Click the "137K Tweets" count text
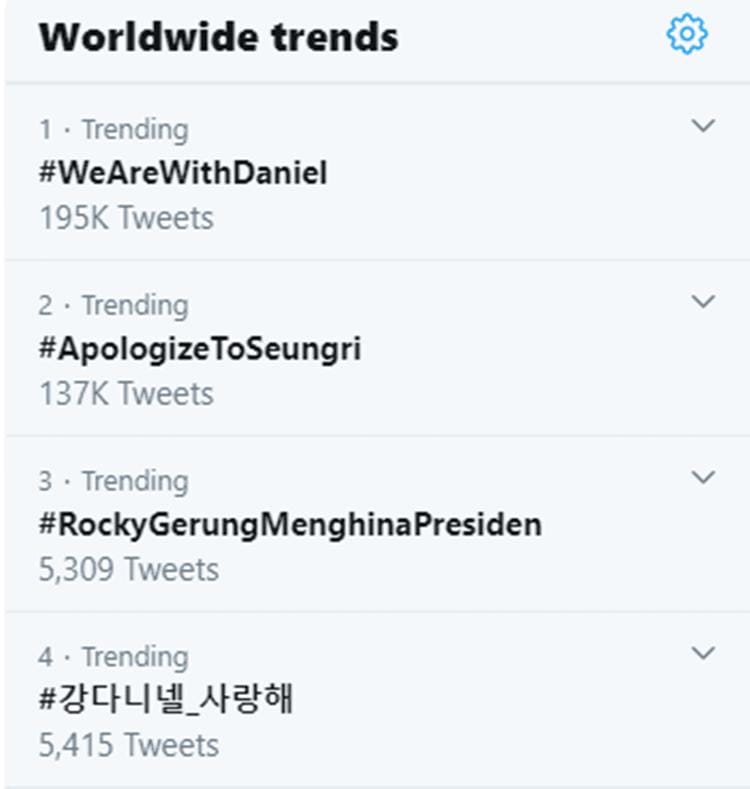Image resolution: width=750 pixels, height=789 pixels. 126,394
